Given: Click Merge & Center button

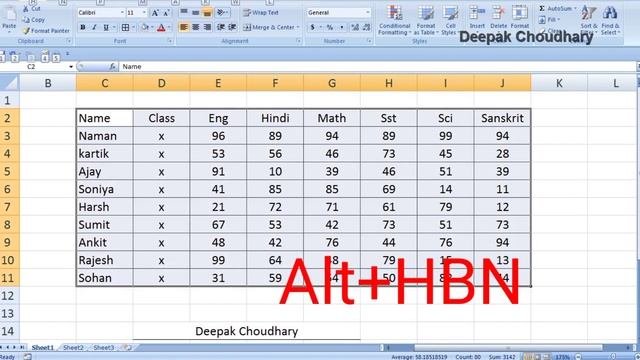Looking at the screenshot, I should [x=271, y=27].
